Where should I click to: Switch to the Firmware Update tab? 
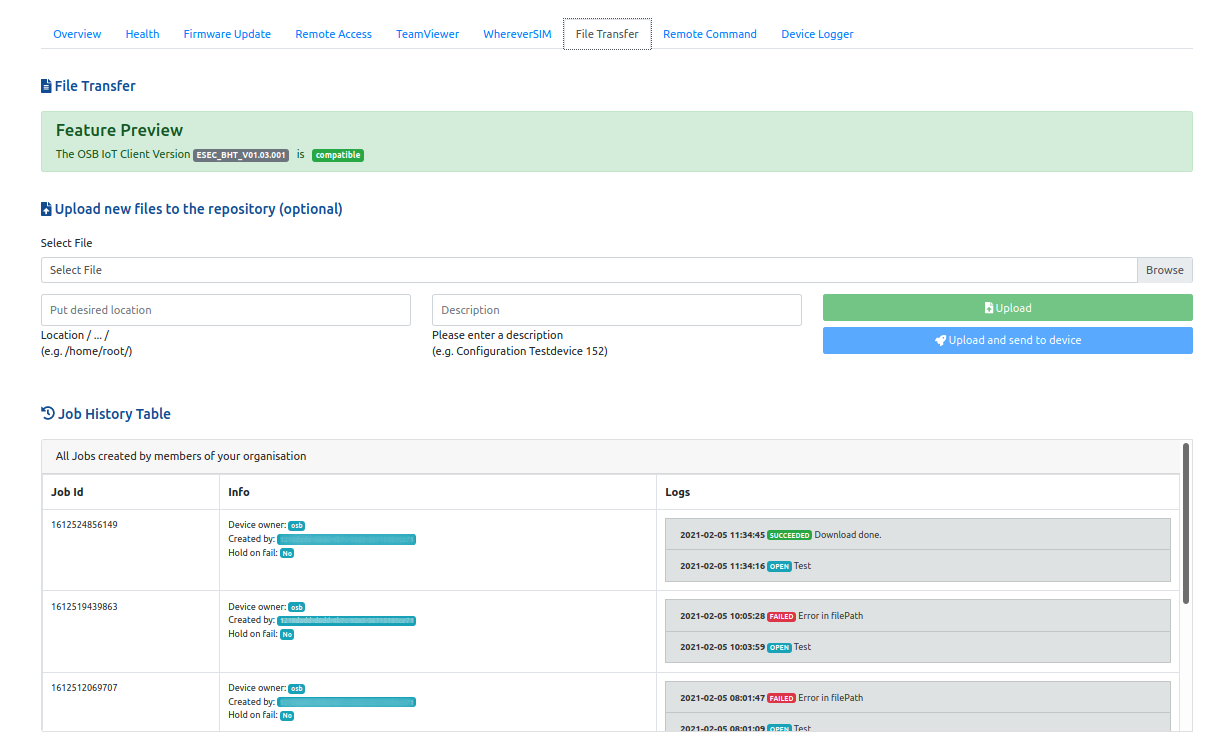click(227, 34)
